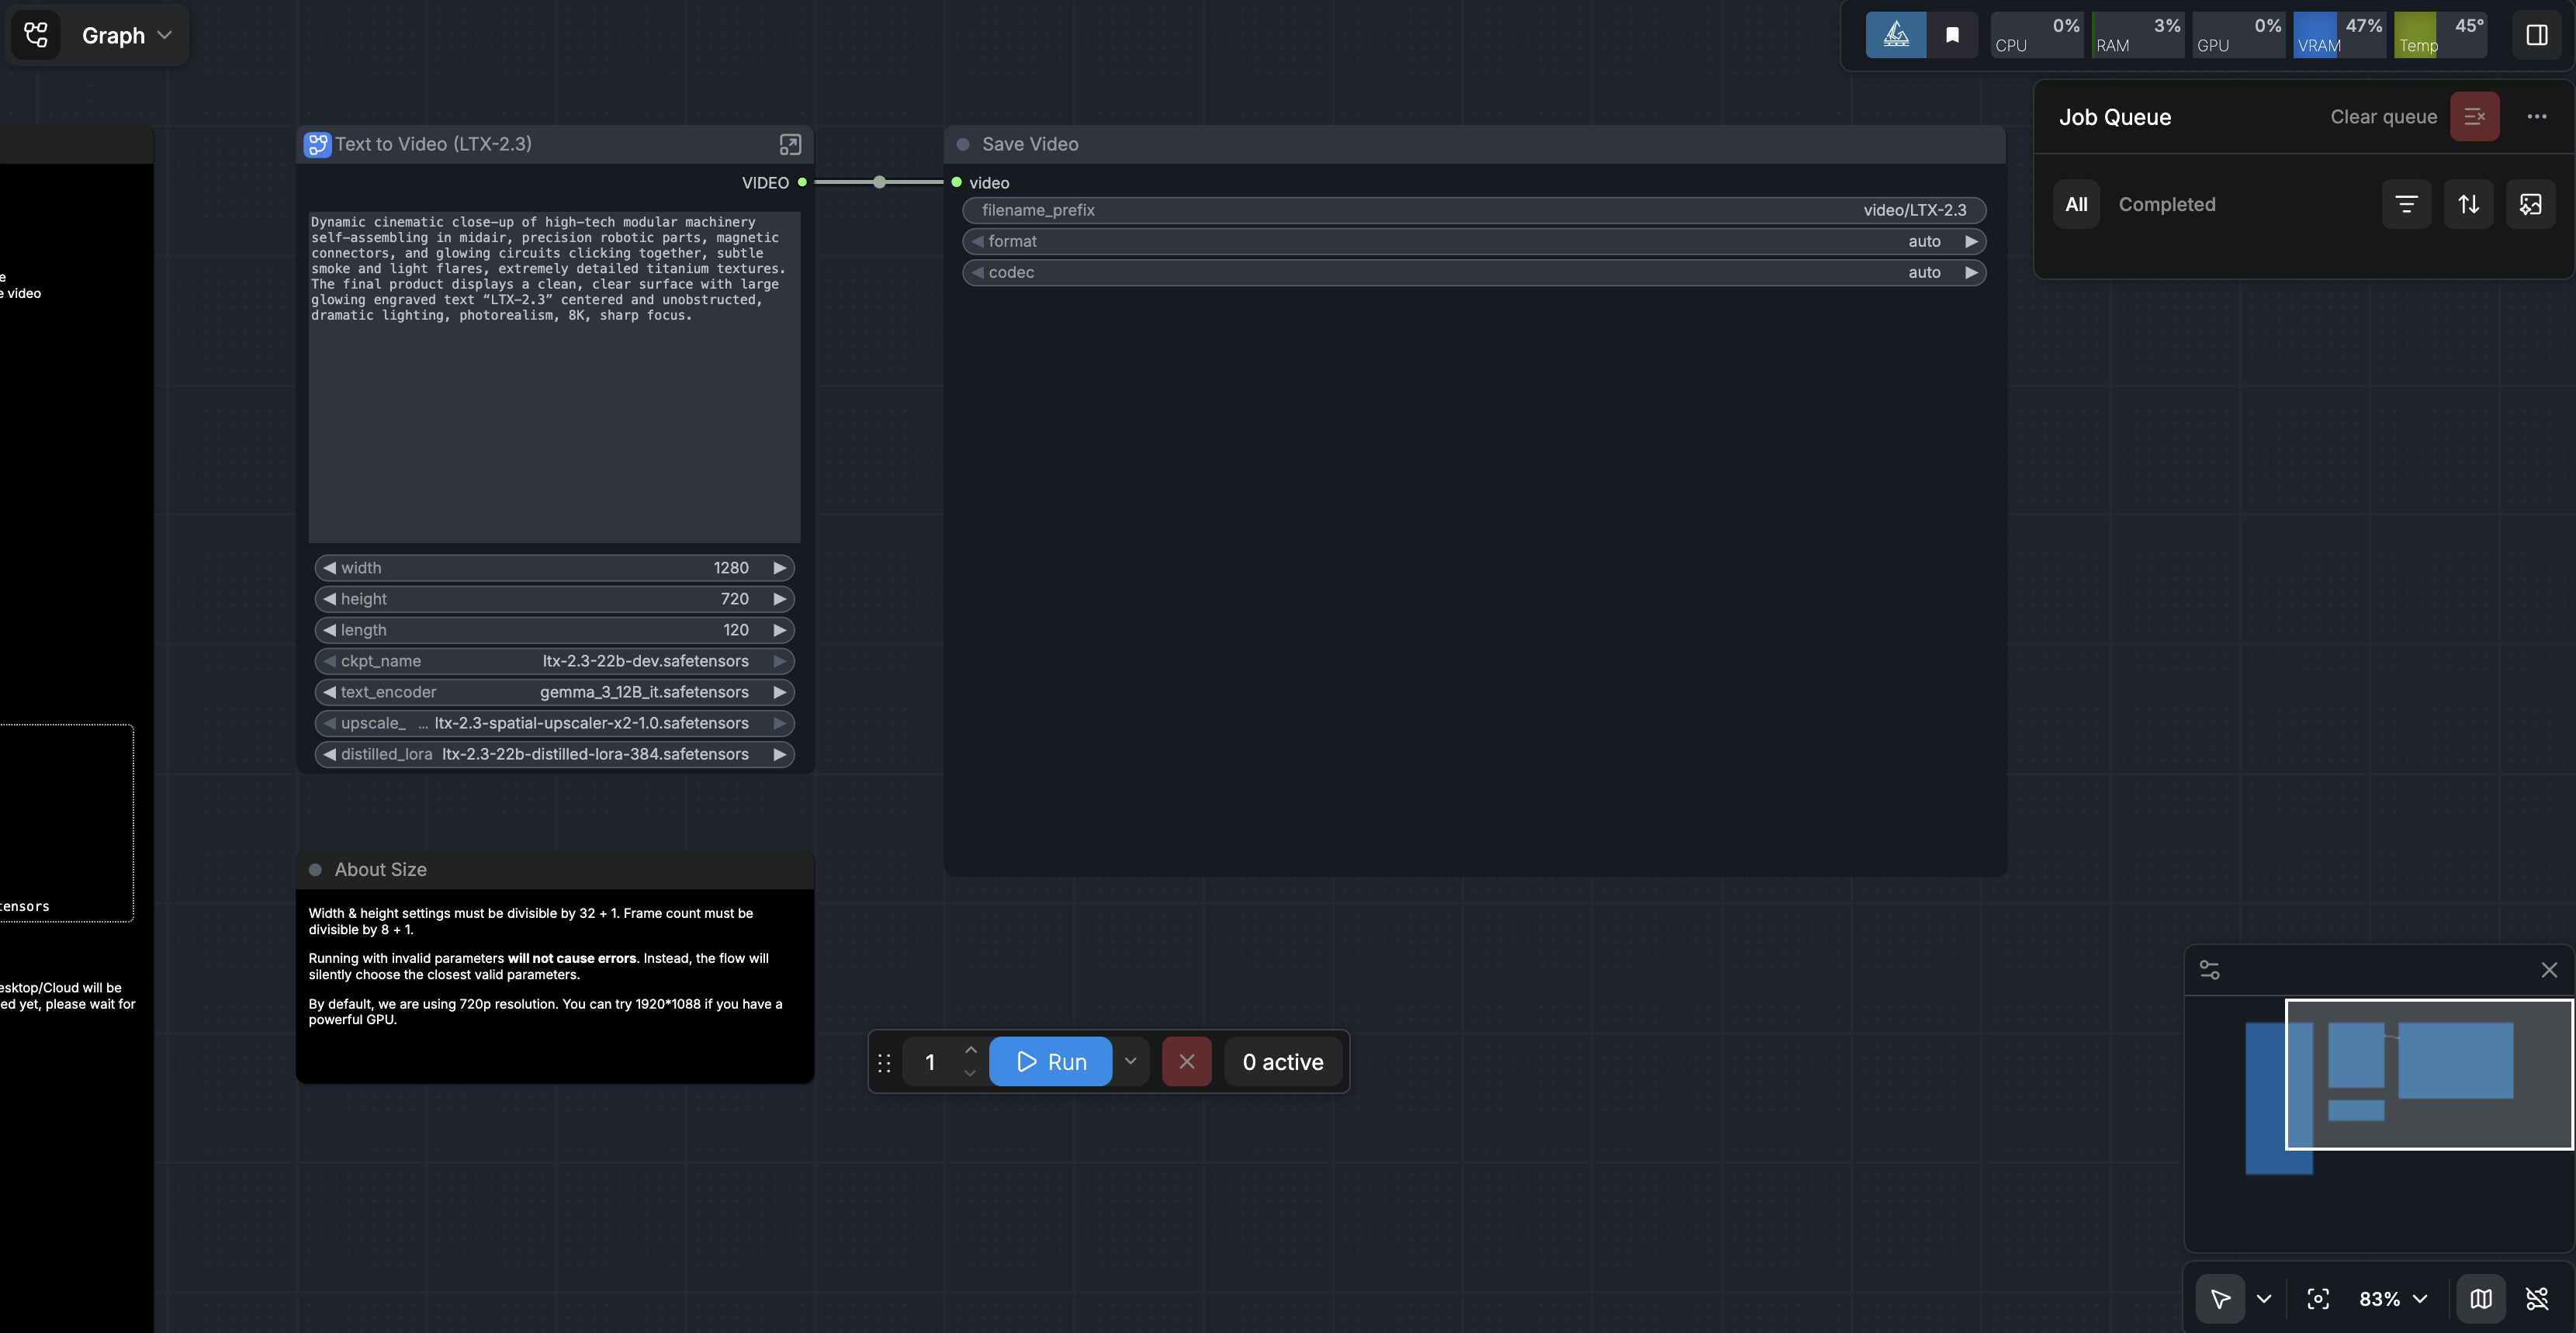Click the Run button

click(x=1051, y=1061)
